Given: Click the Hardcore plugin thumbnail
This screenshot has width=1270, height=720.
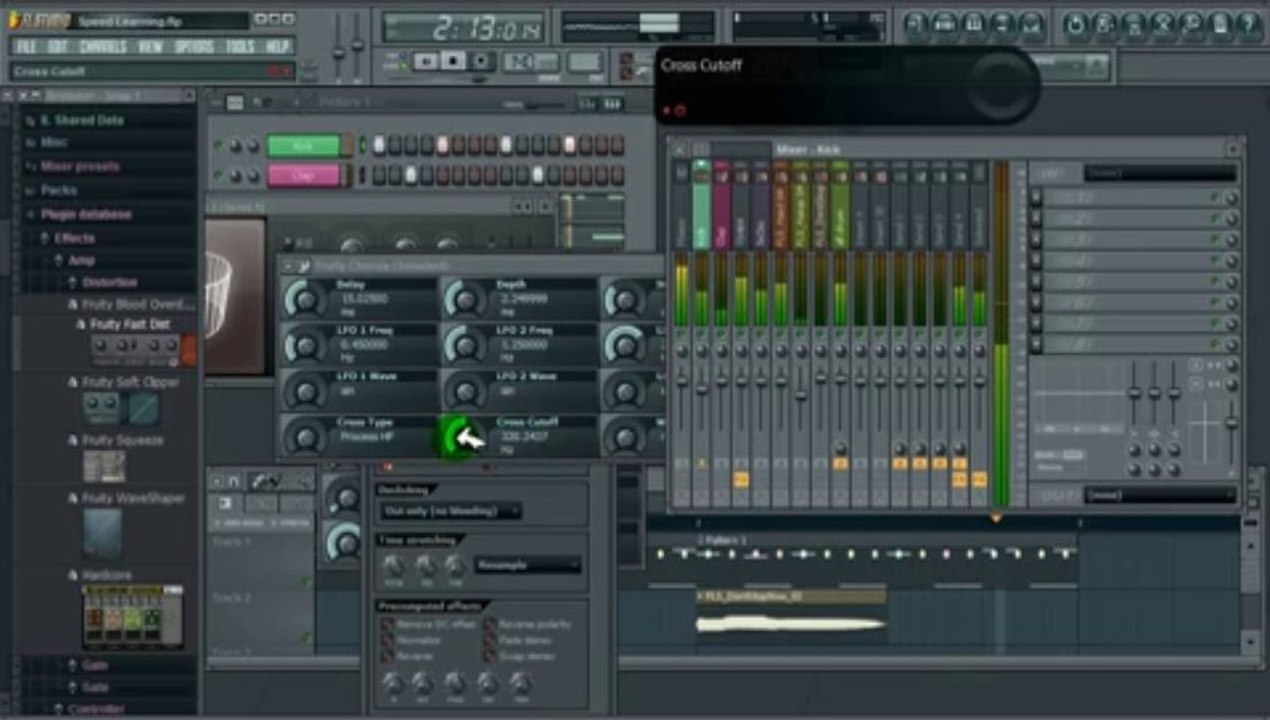Looking at the screenshot, I should [133, 617].
